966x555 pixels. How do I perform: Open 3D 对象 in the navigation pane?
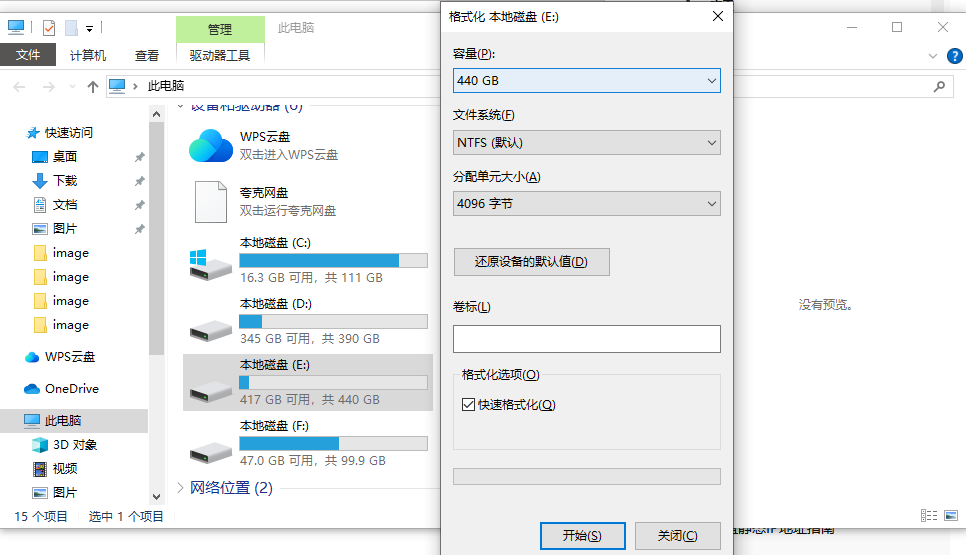point(75,445)
